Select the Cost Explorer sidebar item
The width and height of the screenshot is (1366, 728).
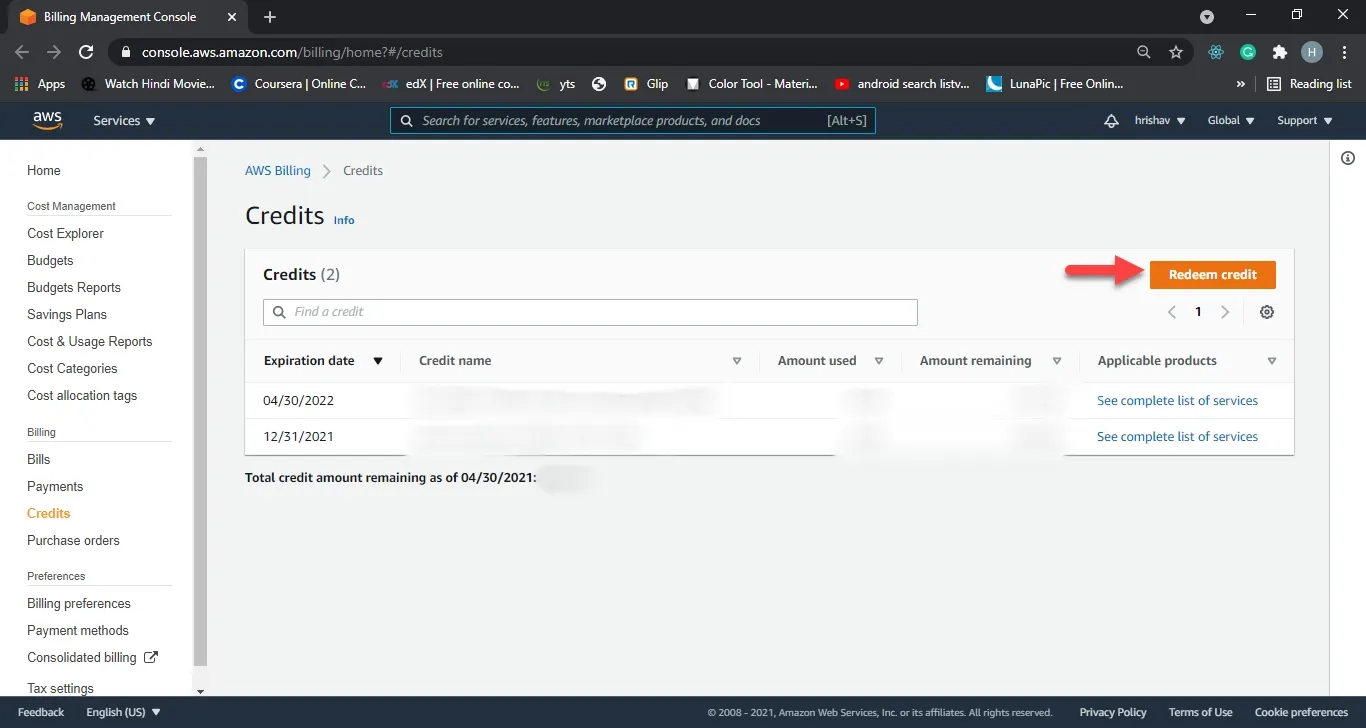[65, 233]
